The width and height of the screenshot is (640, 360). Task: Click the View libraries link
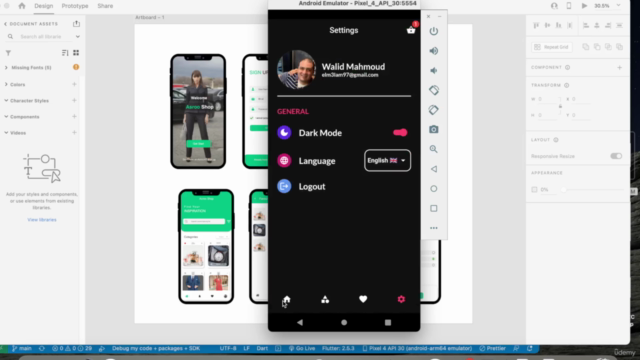click(x=42, y=220)
